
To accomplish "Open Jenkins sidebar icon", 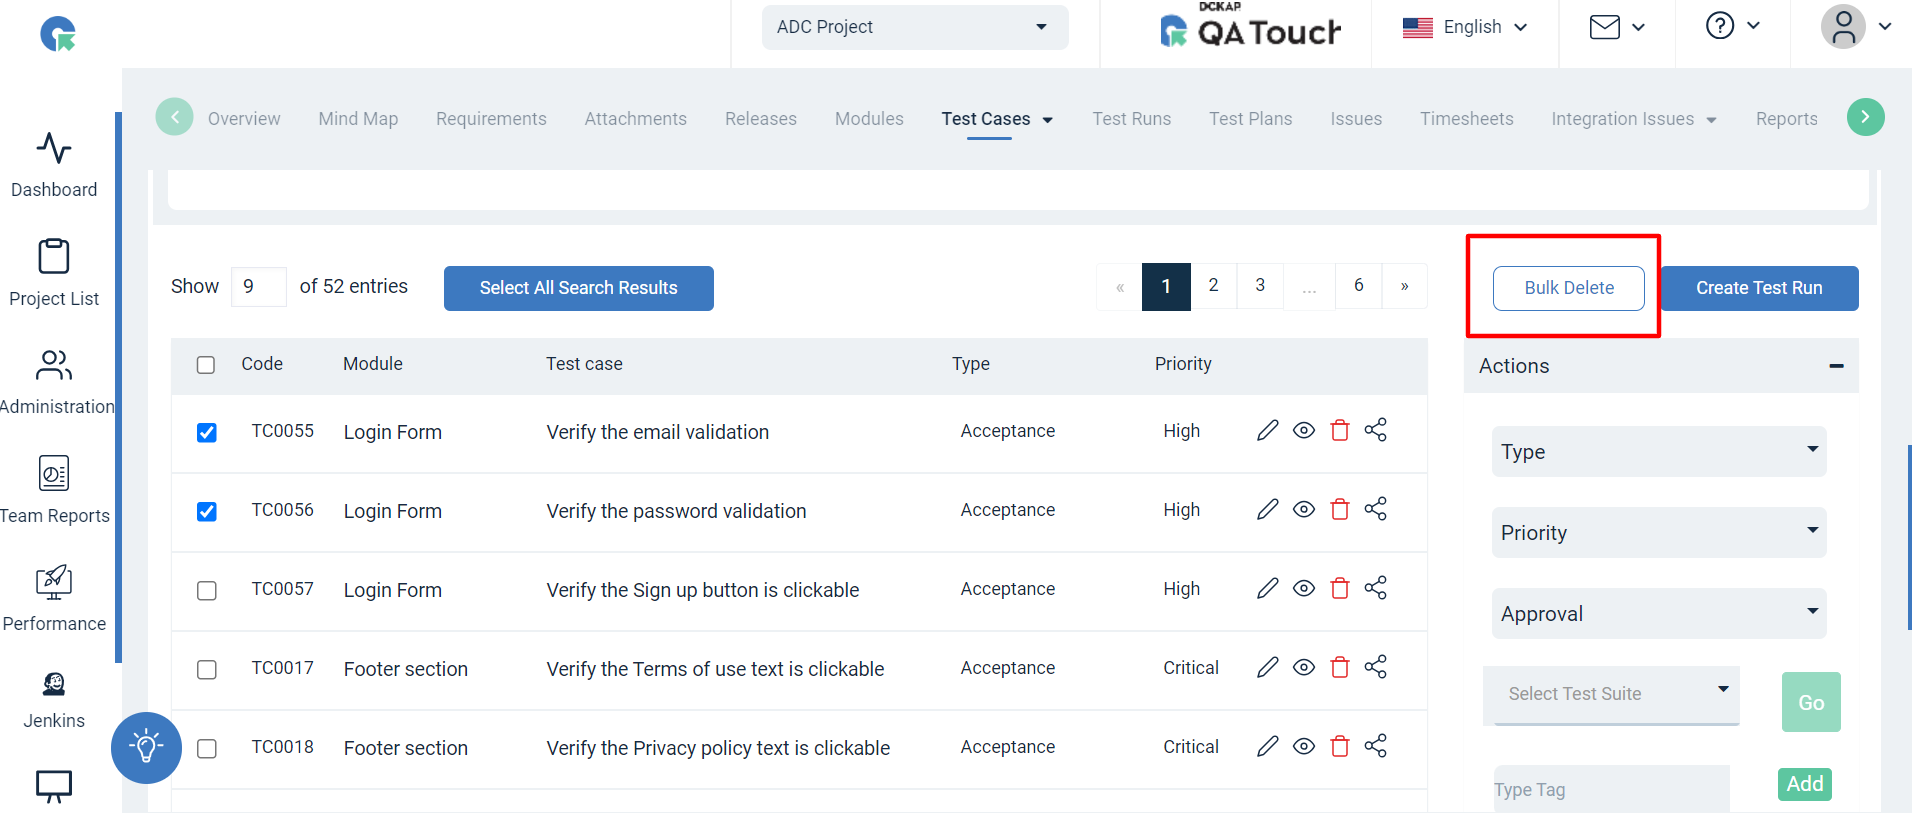I will [x=54, y=684].
